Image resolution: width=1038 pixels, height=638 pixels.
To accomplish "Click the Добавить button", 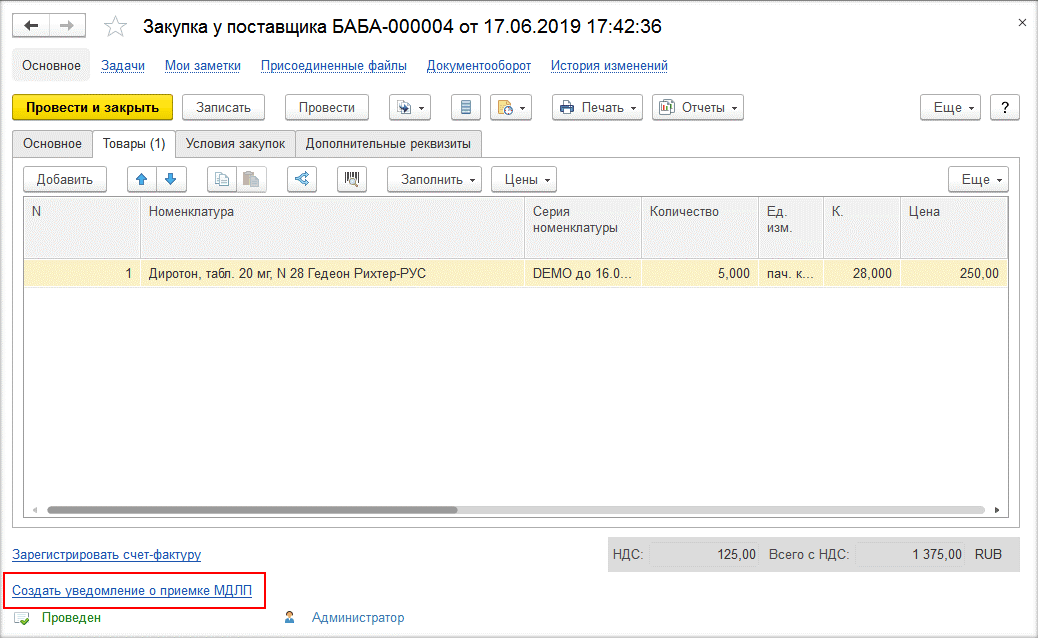I will (65, 179).
